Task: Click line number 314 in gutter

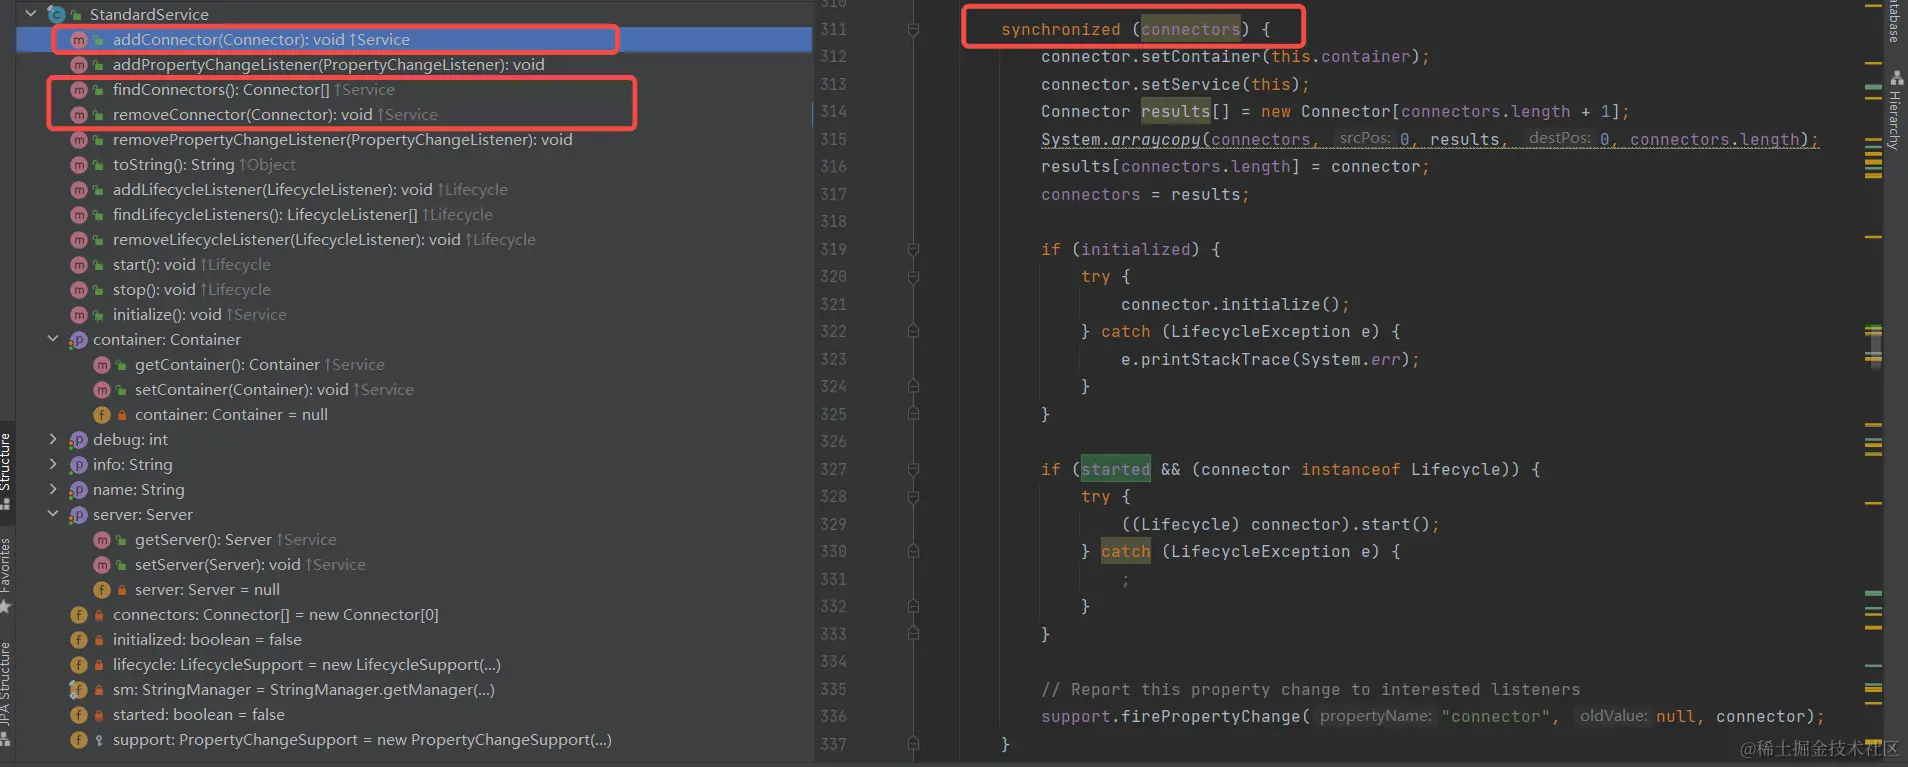Action: [833, 111]
